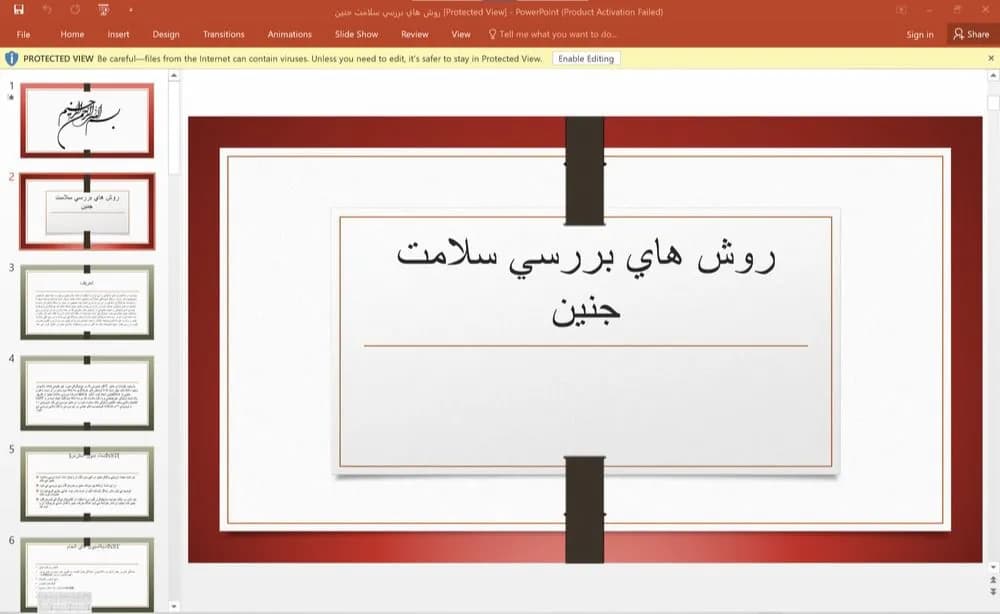Select slide 4 thumbnail
The width and height of the screenshot is (1000, 614).
(87, 393)
